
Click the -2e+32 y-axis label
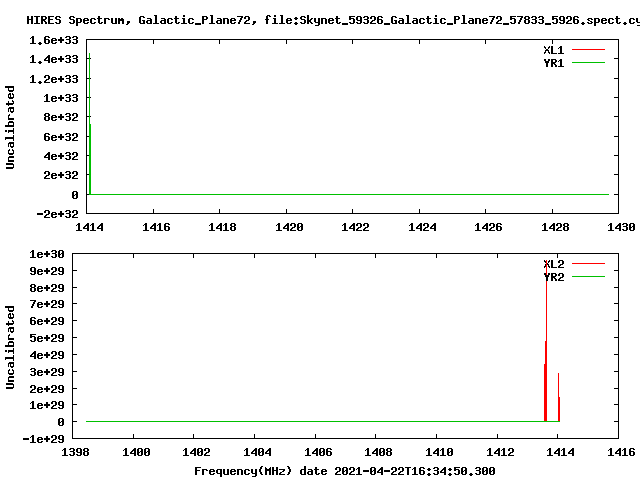tap(57, 214)
